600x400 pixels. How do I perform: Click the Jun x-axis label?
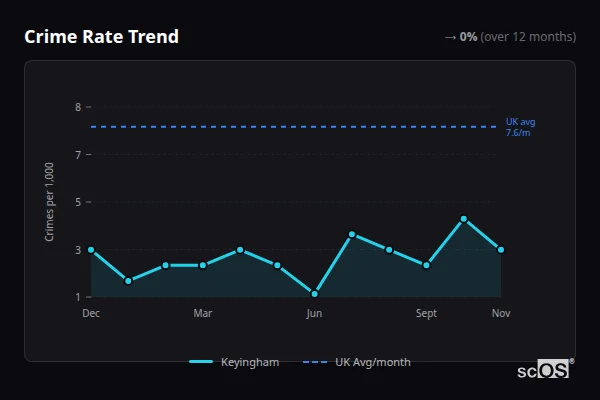pos(314,313)
